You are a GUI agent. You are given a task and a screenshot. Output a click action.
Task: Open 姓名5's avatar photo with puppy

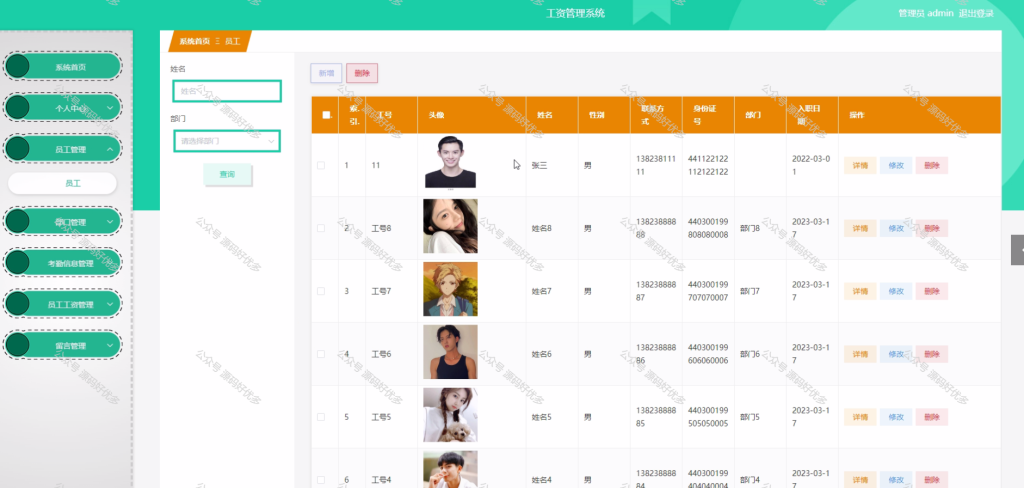[x=450, y=415]
